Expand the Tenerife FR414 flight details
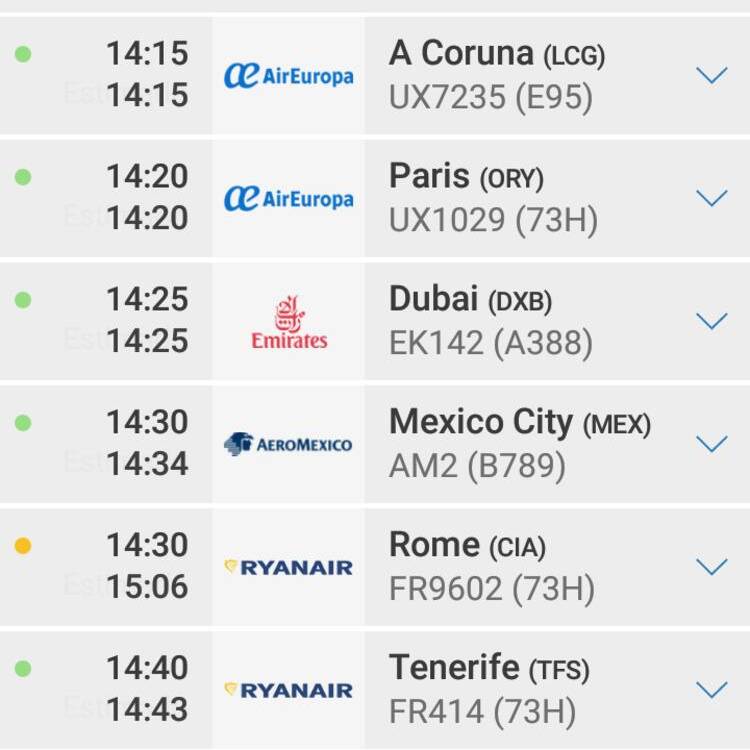Image resolution: width=750 pixels, height=750 pixels. (712, 690)
